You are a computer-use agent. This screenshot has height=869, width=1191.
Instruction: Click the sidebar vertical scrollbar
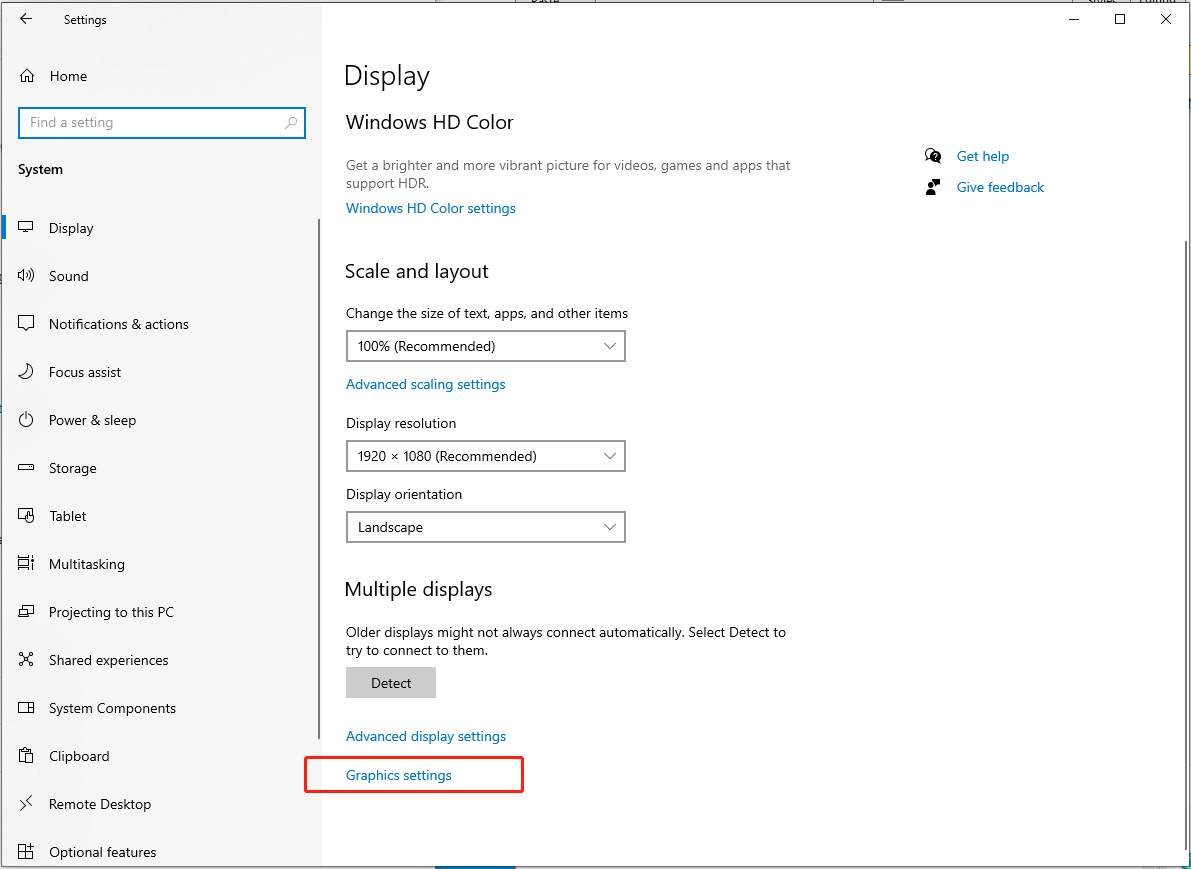tap(319, 479)
